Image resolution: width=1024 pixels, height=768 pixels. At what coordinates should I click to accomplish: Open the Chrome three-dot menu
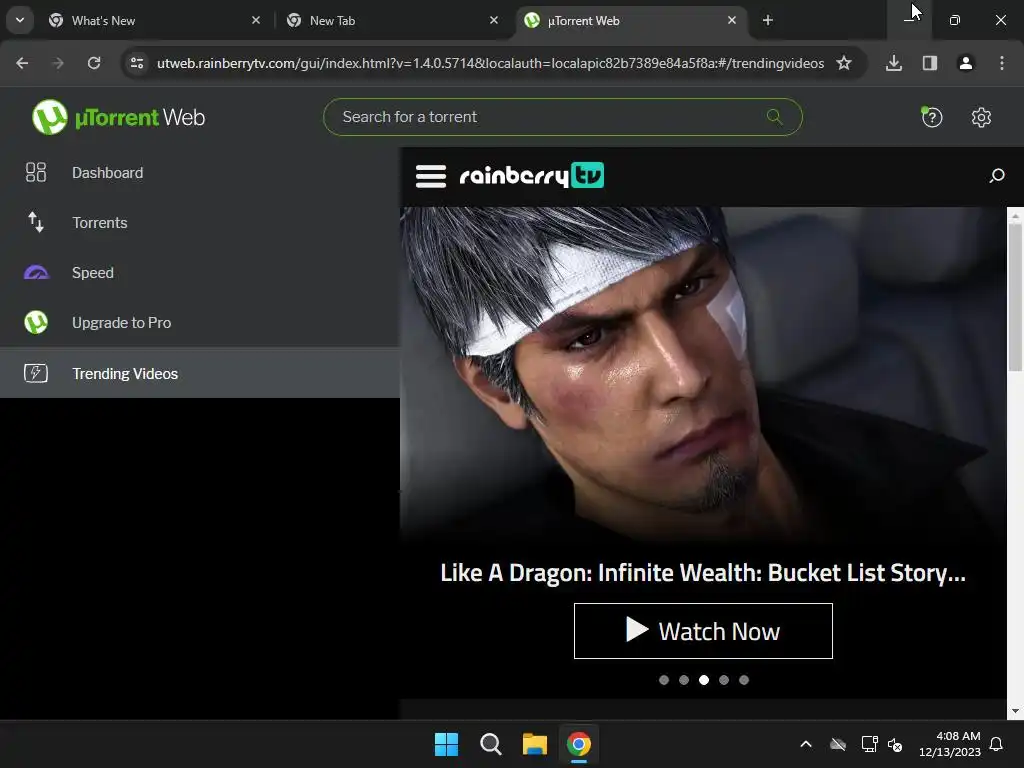click(x=1002, y=63)
